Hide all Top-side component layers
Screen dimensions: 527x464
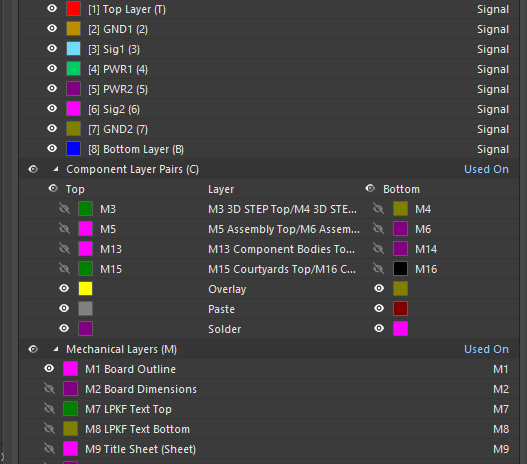click(x=53, y=188)
